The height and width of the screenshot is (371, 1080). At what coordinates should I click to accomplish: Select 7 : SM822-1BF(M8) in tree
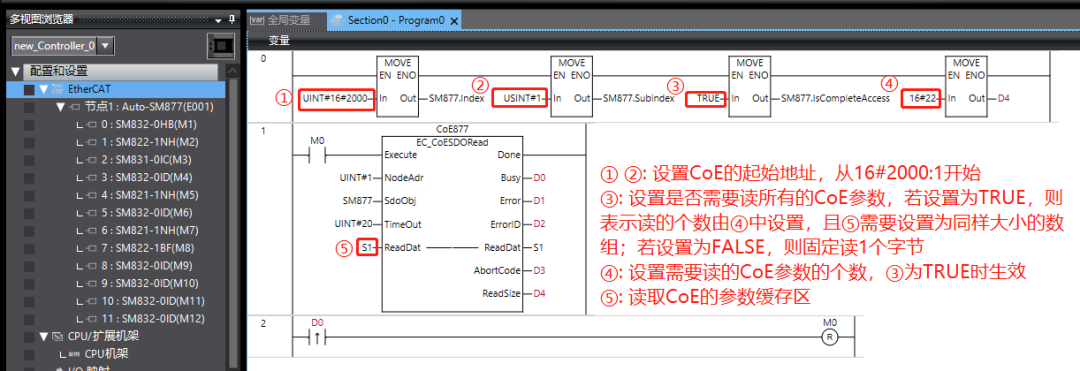[x=147, y=248]
